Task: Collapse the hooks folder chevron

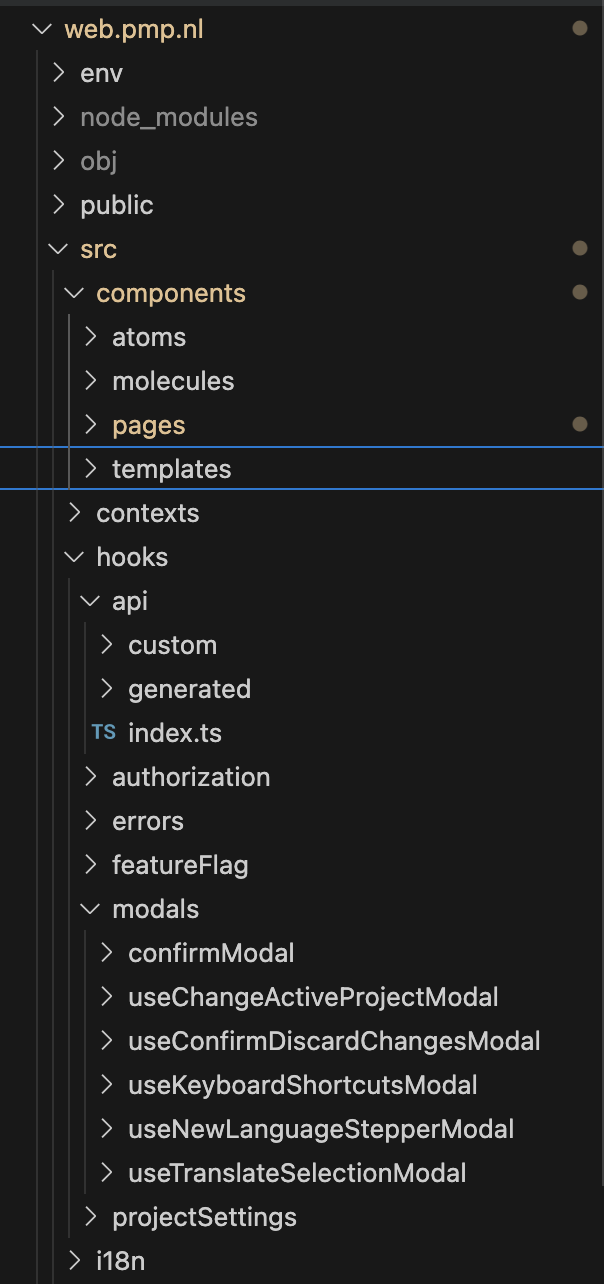Action: coord(75,557)
